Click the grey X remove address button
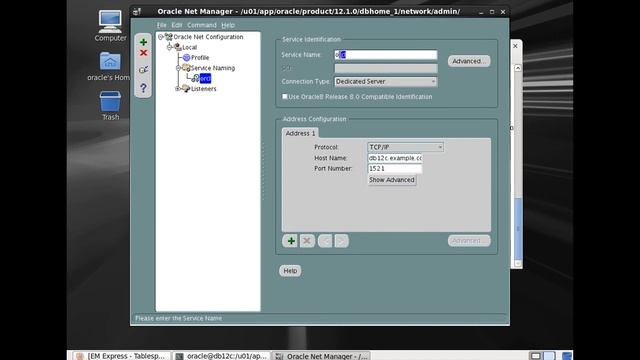640x360 pixels. 307,241
